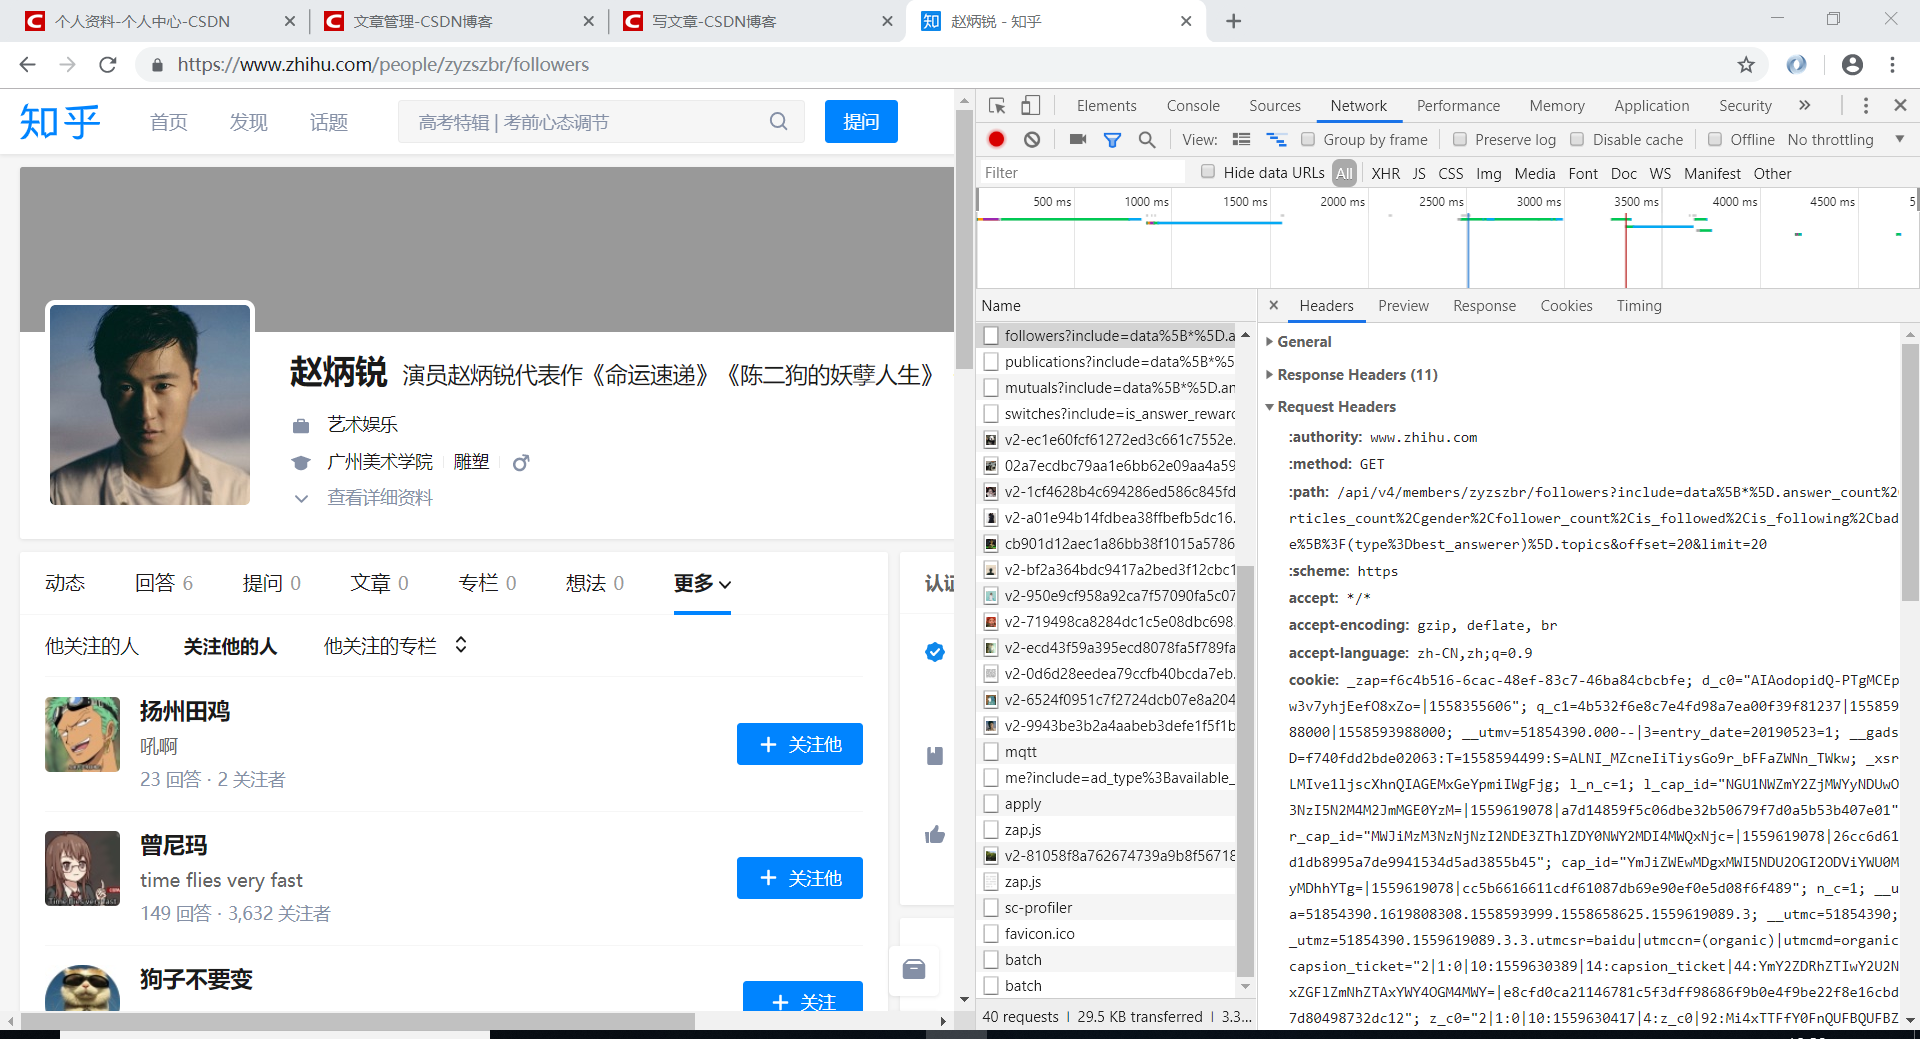Click the request list vertical scrollbar

click(1245, 770)
